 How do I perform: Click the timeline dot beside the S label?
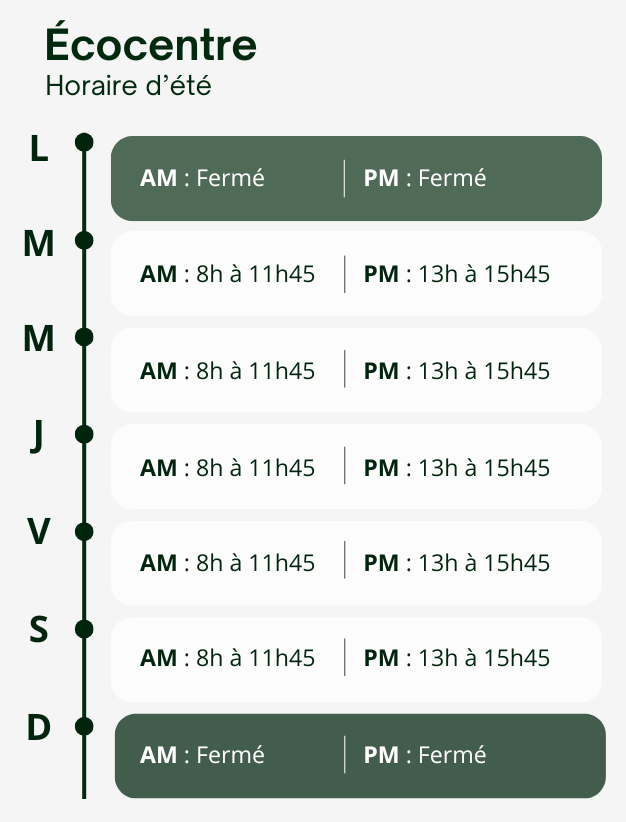click(84, 628)
